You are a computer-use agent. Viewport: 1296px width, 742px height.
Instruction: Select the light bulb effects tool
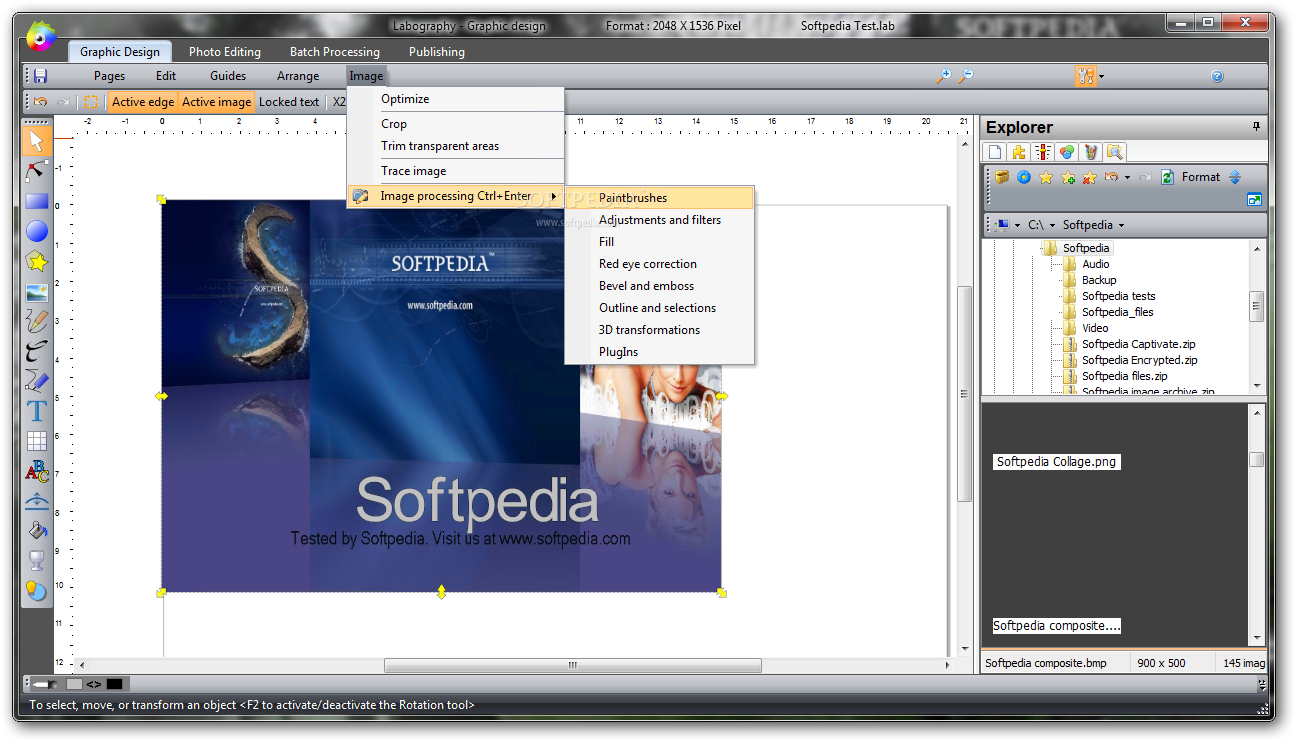[37, 591]
